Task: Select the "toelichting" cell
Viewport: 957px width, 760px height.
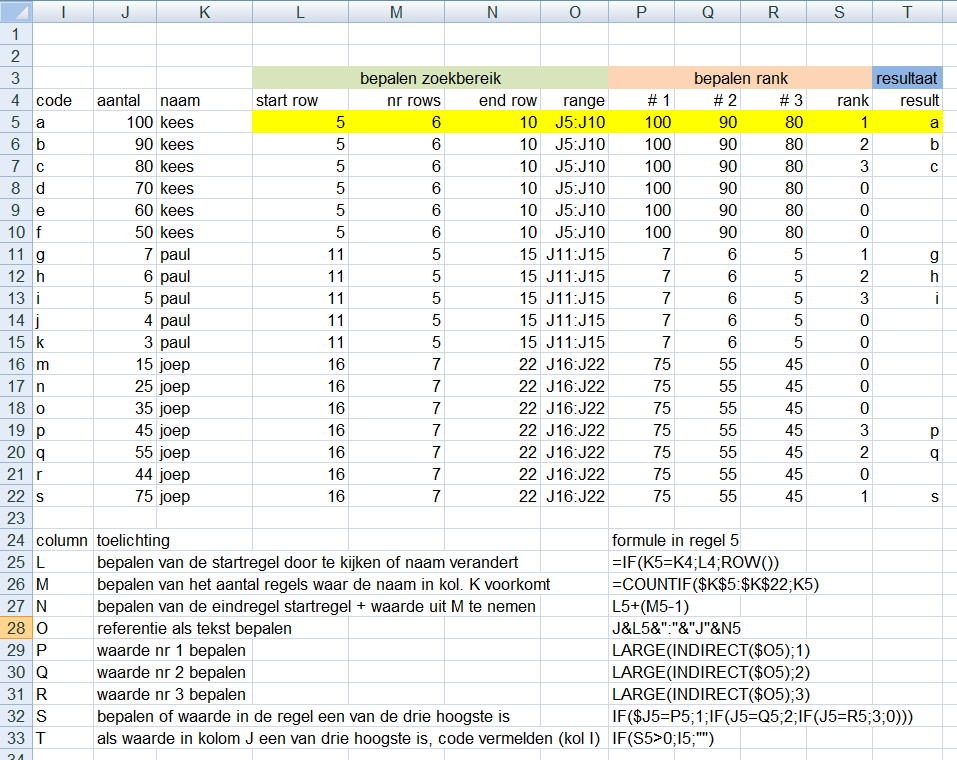Action: point(133,540)
